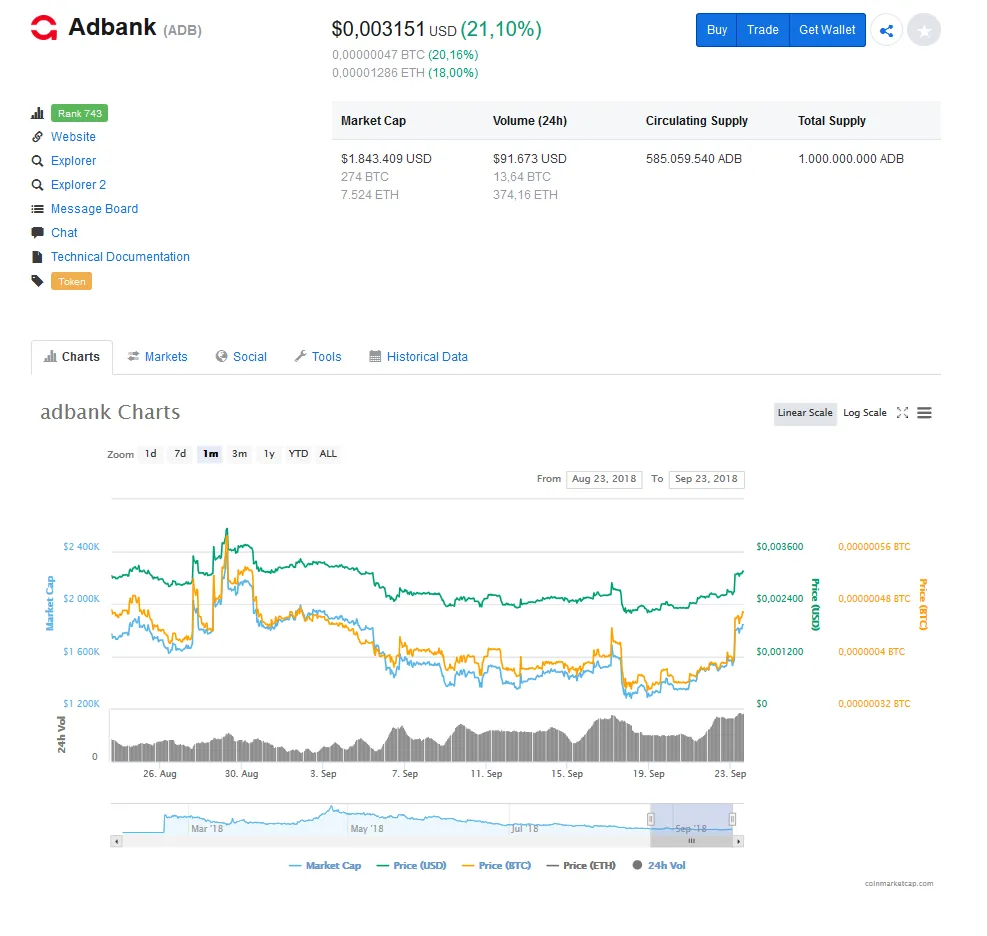
Task: Click left handle of navigator range slider
Action: 651,819
